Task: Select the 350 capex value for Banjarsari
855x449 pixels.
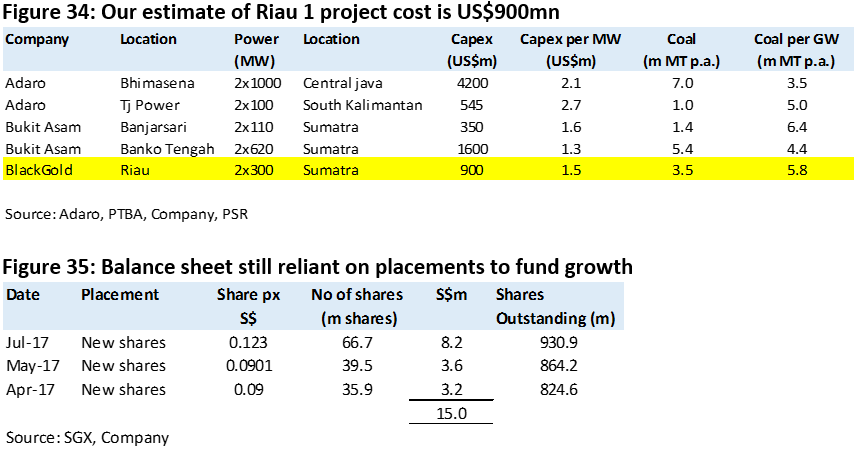Action: [472, 127]
